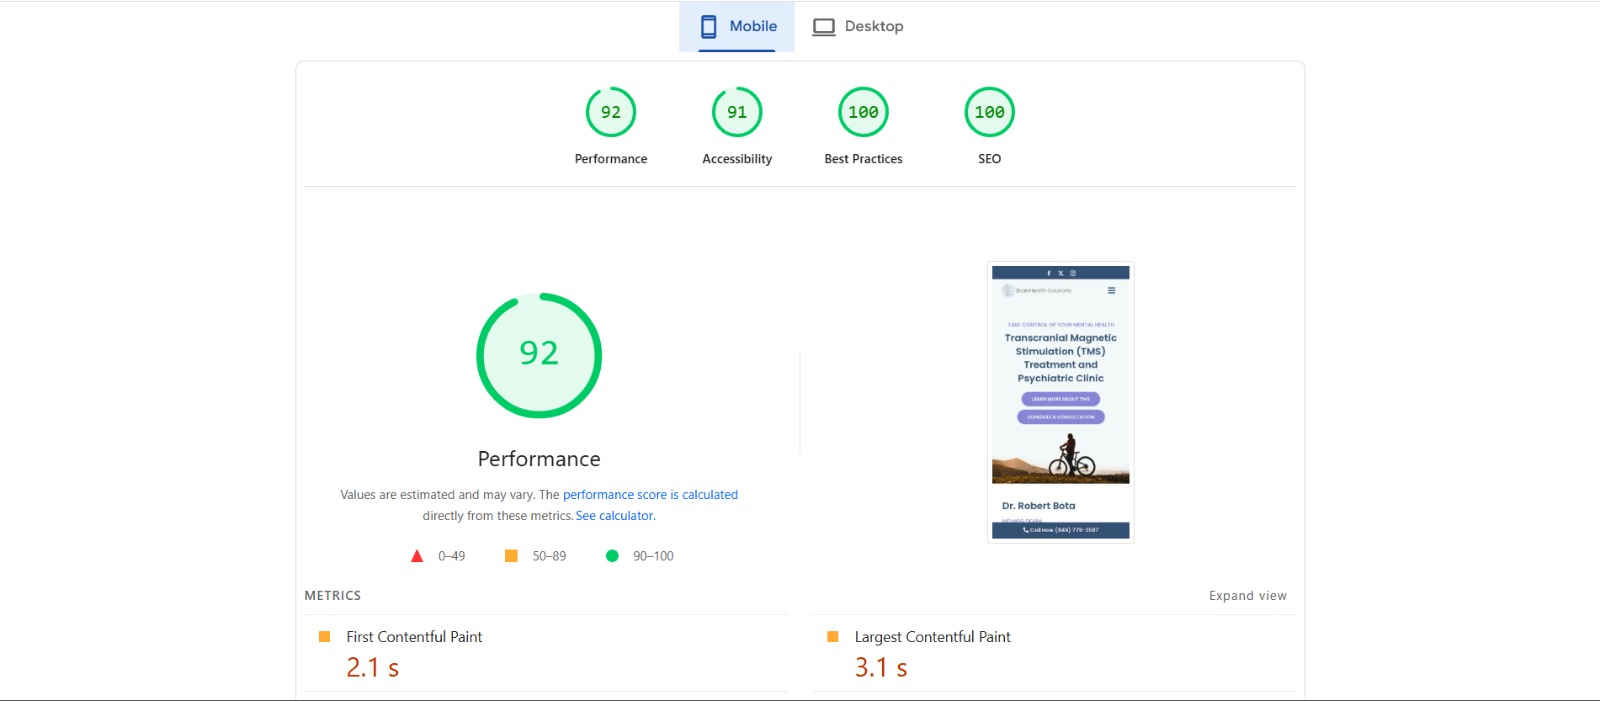Click the red triangle 0–49 legend icon

(x=417, y=556)
